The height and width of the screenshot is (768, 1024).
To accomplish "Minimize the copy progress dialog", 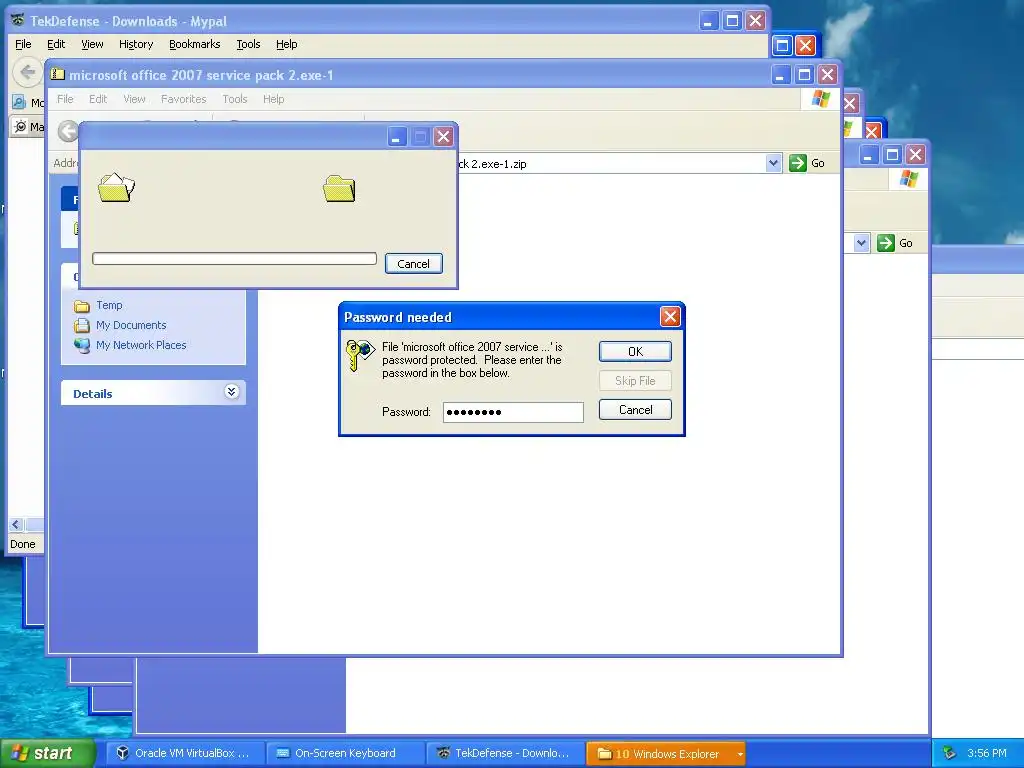I will pos(396,136).
